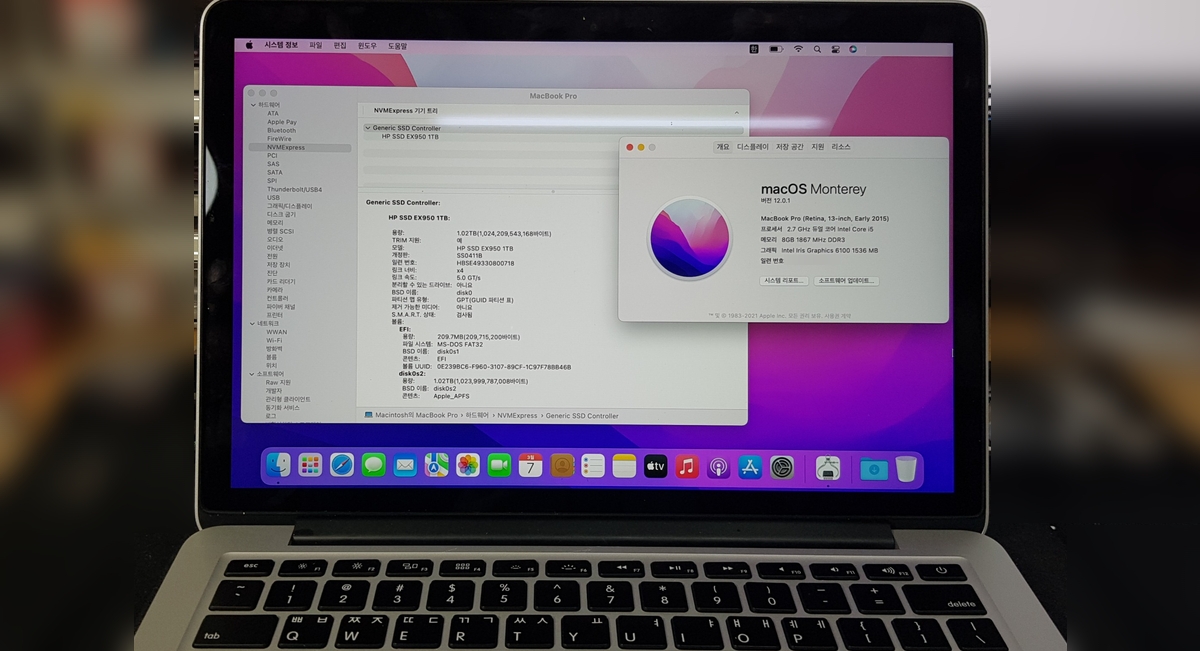Screen dimensions: 1200x651
Task: Collapse Generic SSD Controller tree row
Action: [x=367, y=128]
